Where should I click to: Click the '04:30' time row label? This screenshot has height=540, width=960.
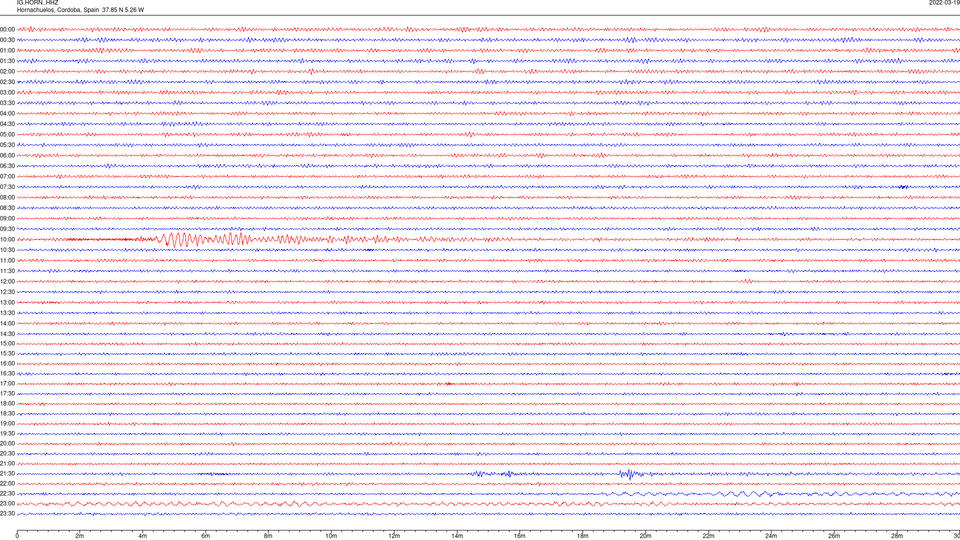coord(7,124)
